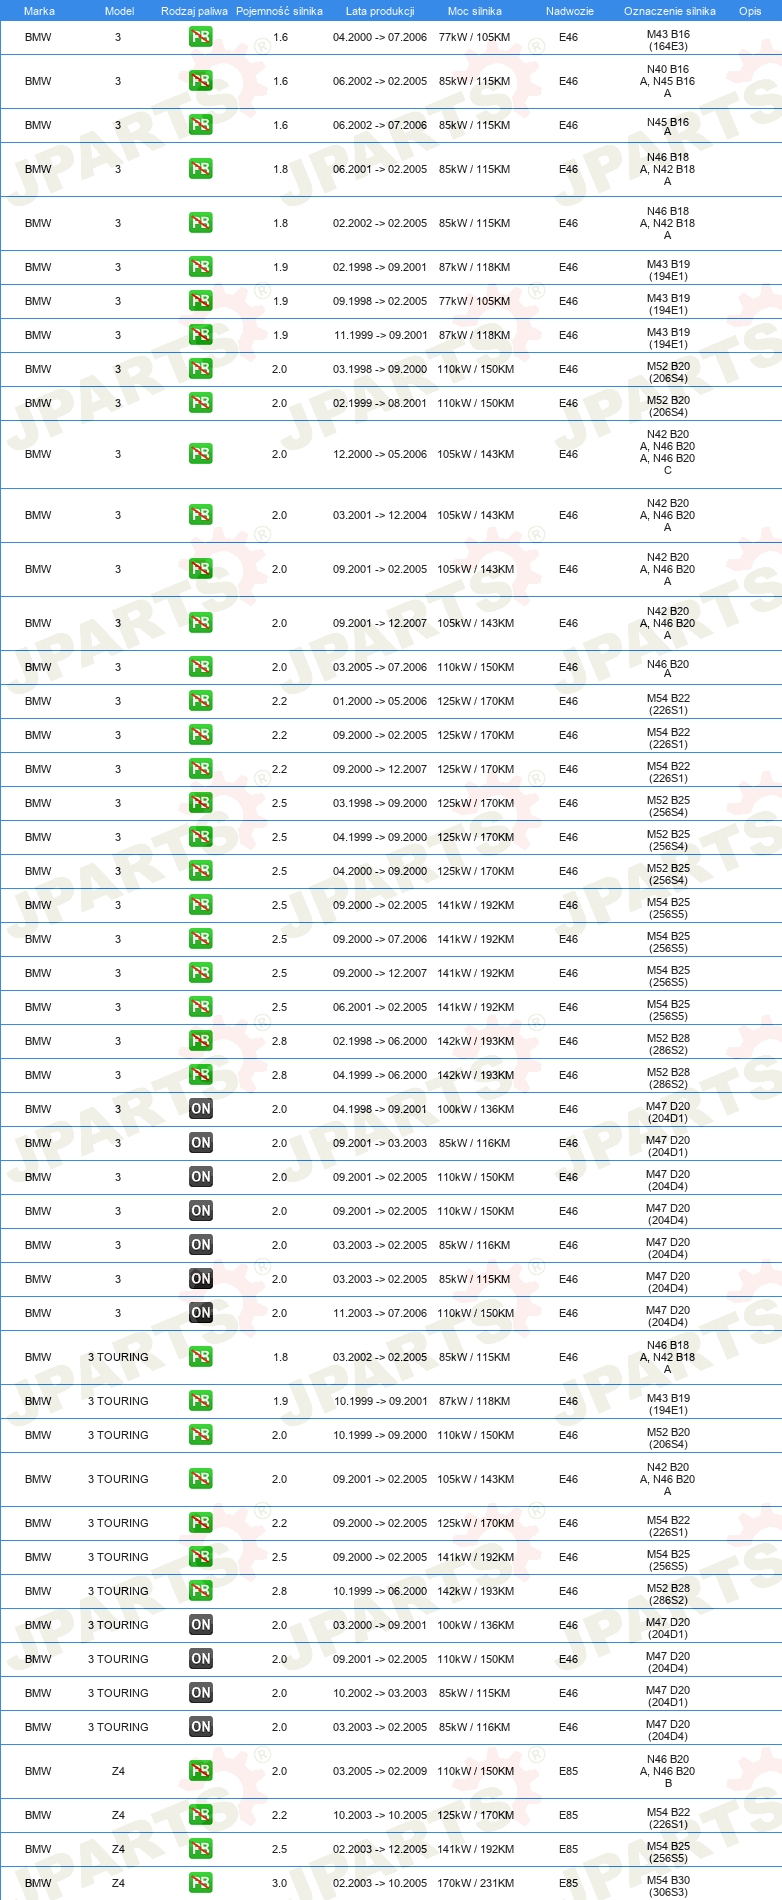Click petrol icon in the 03.2005 -> 07.2006 row
The height and width of the screenshot is (1900, 782).
tap(201, 667)
